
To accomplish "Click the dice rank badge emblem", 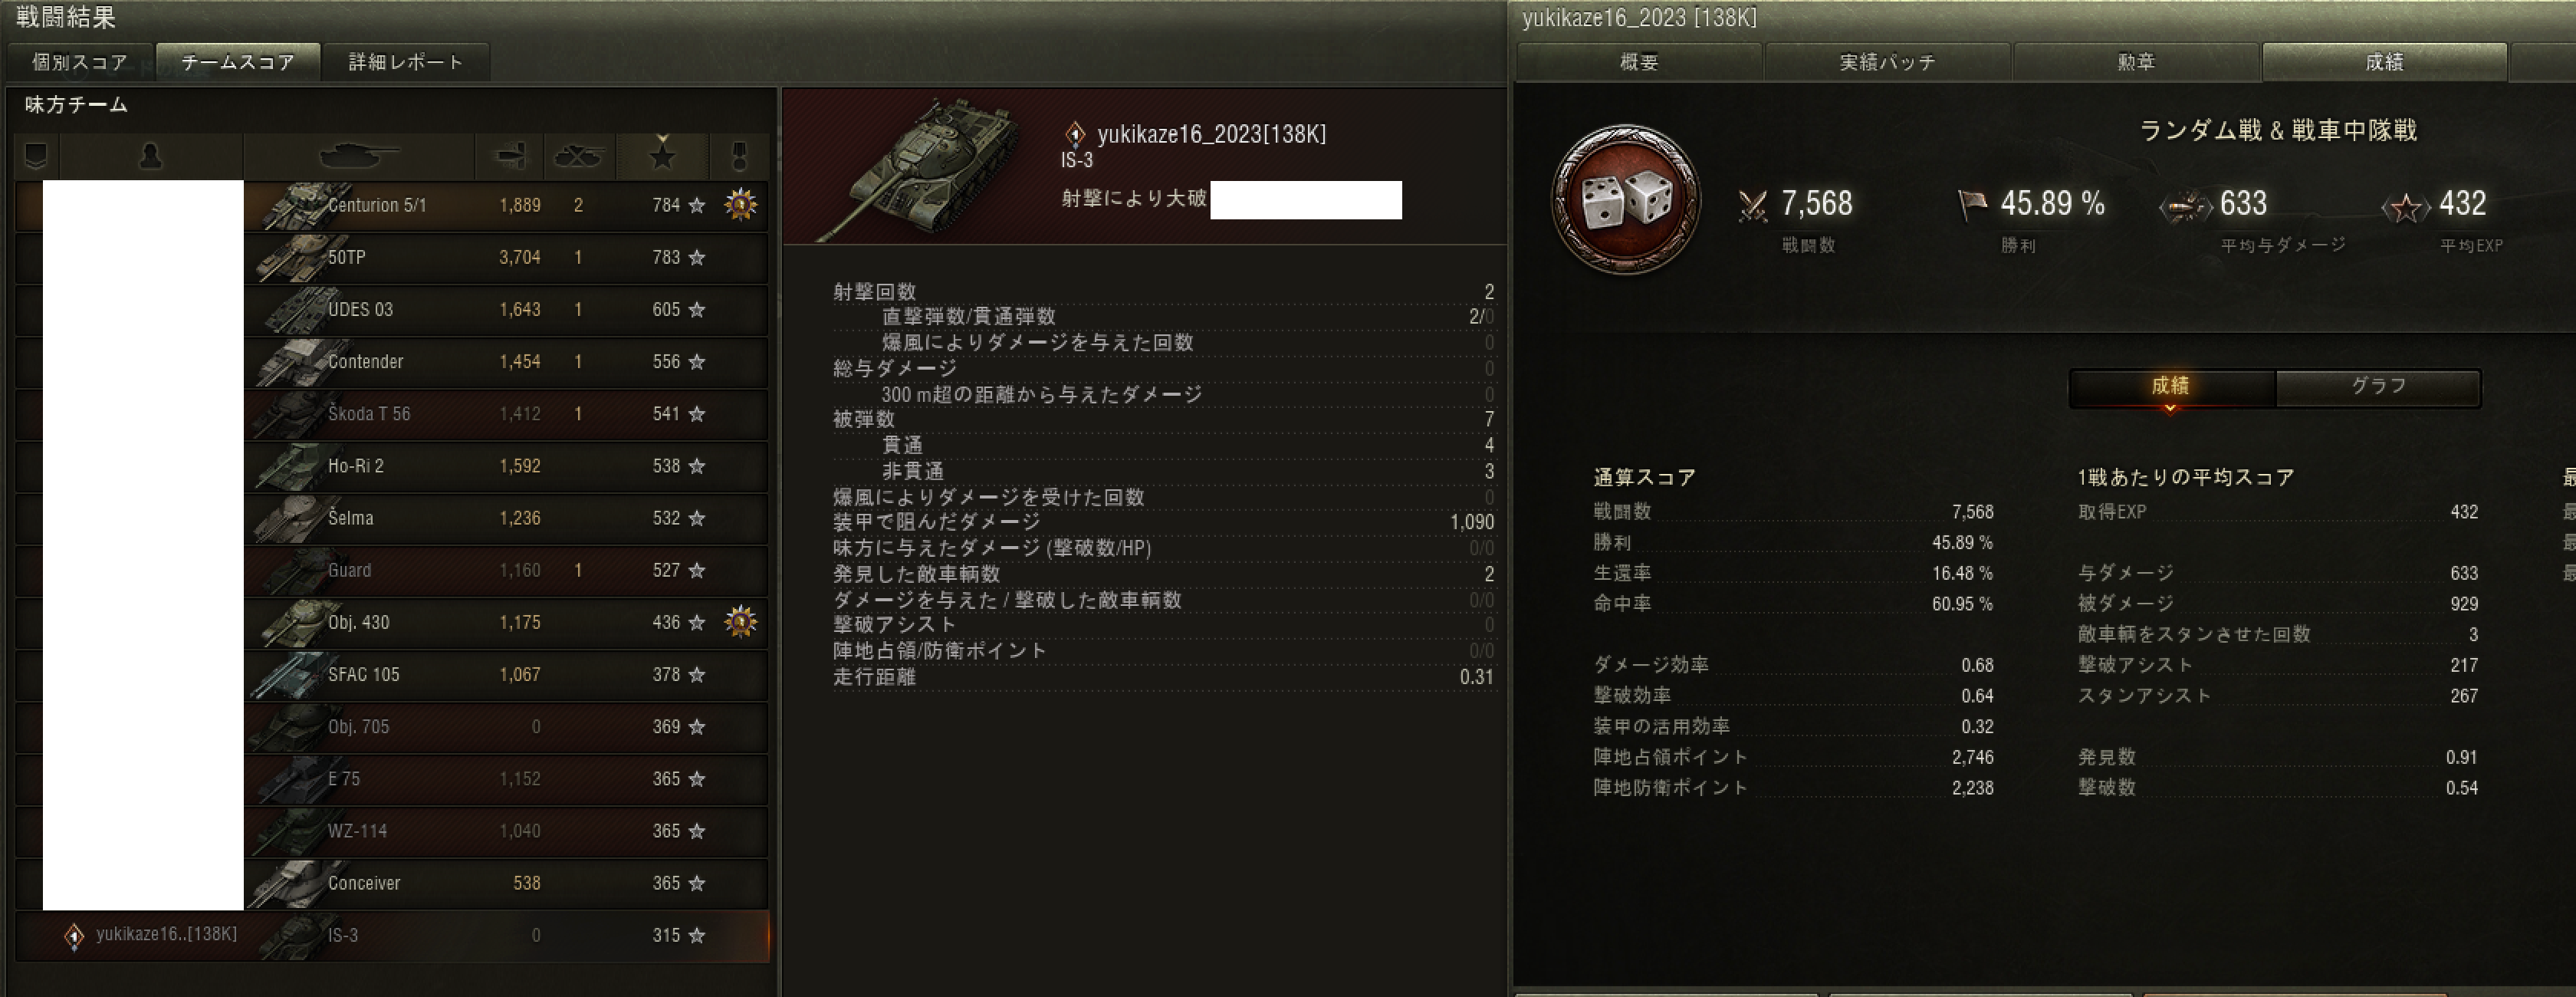I will (x=1625, y=200).
